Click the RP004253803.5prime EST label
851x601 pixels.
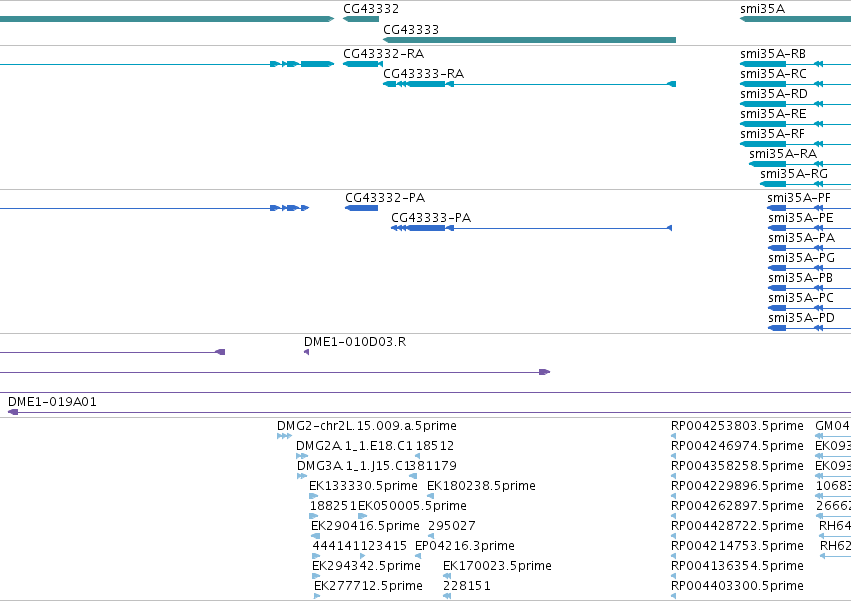[737, 426]
